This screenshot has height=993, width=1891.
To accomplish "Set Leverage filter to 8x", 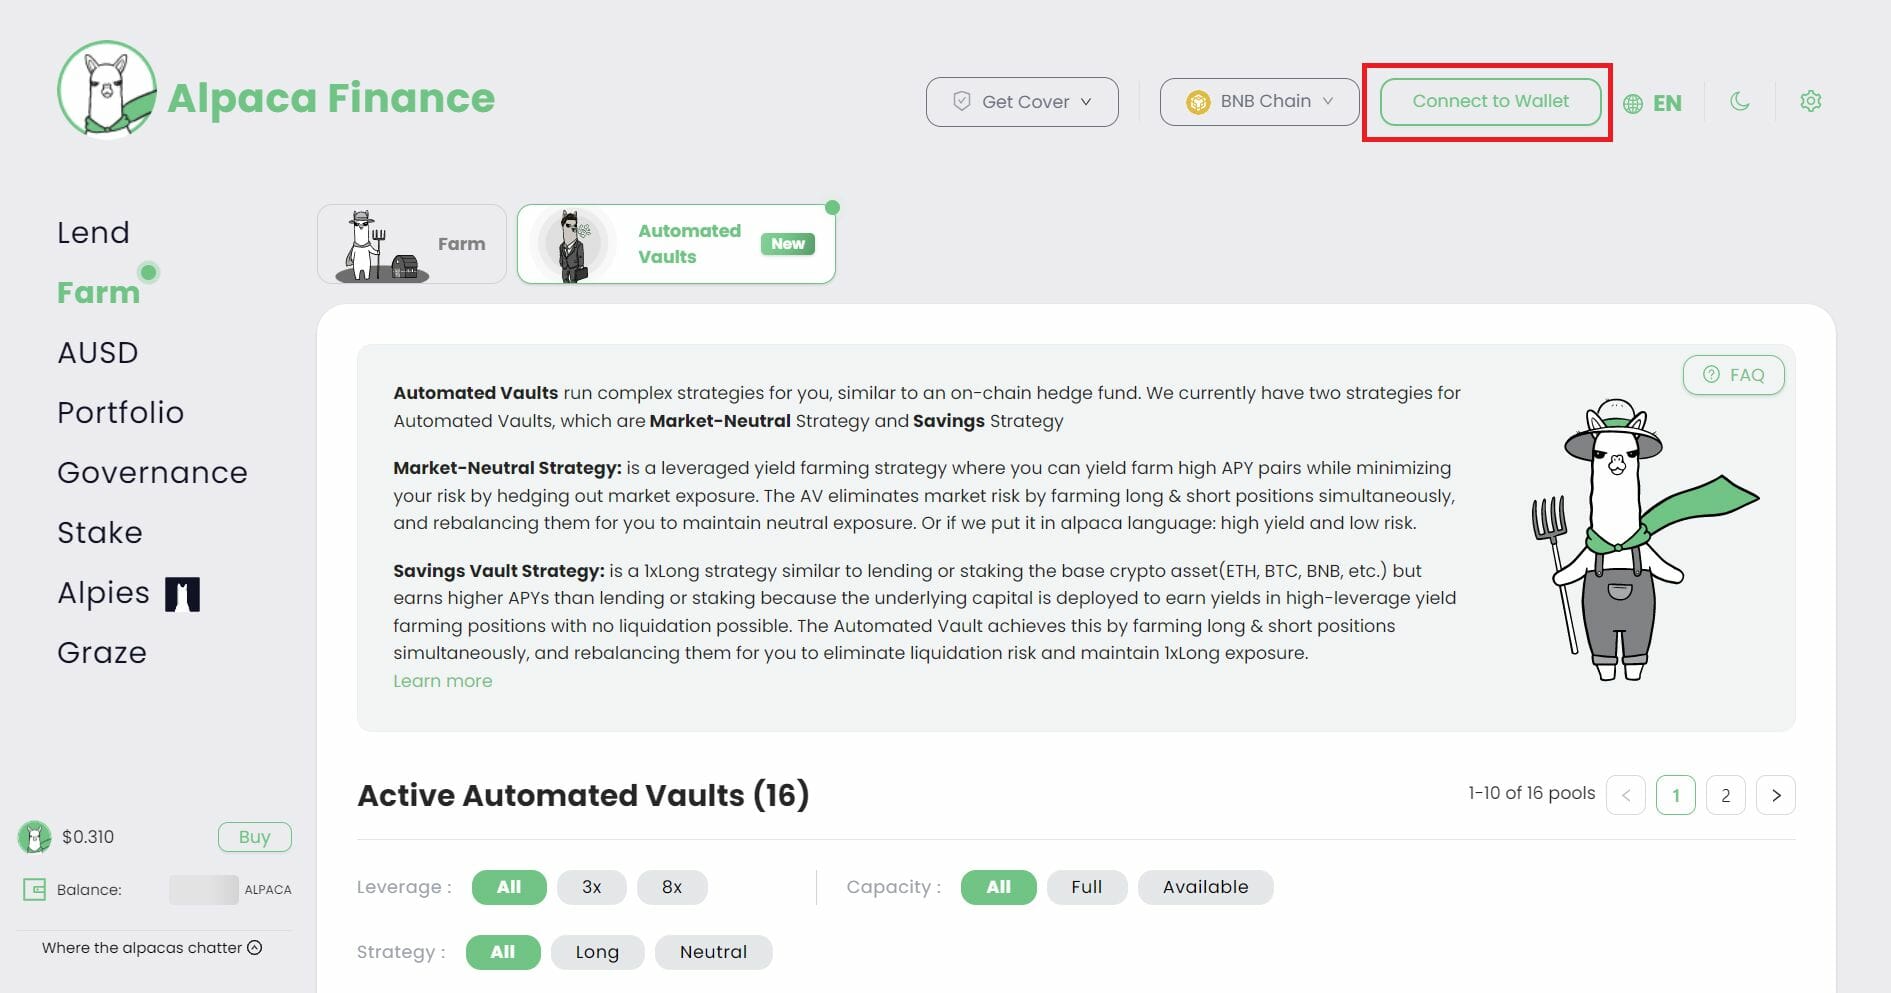I will pos(672,887).
